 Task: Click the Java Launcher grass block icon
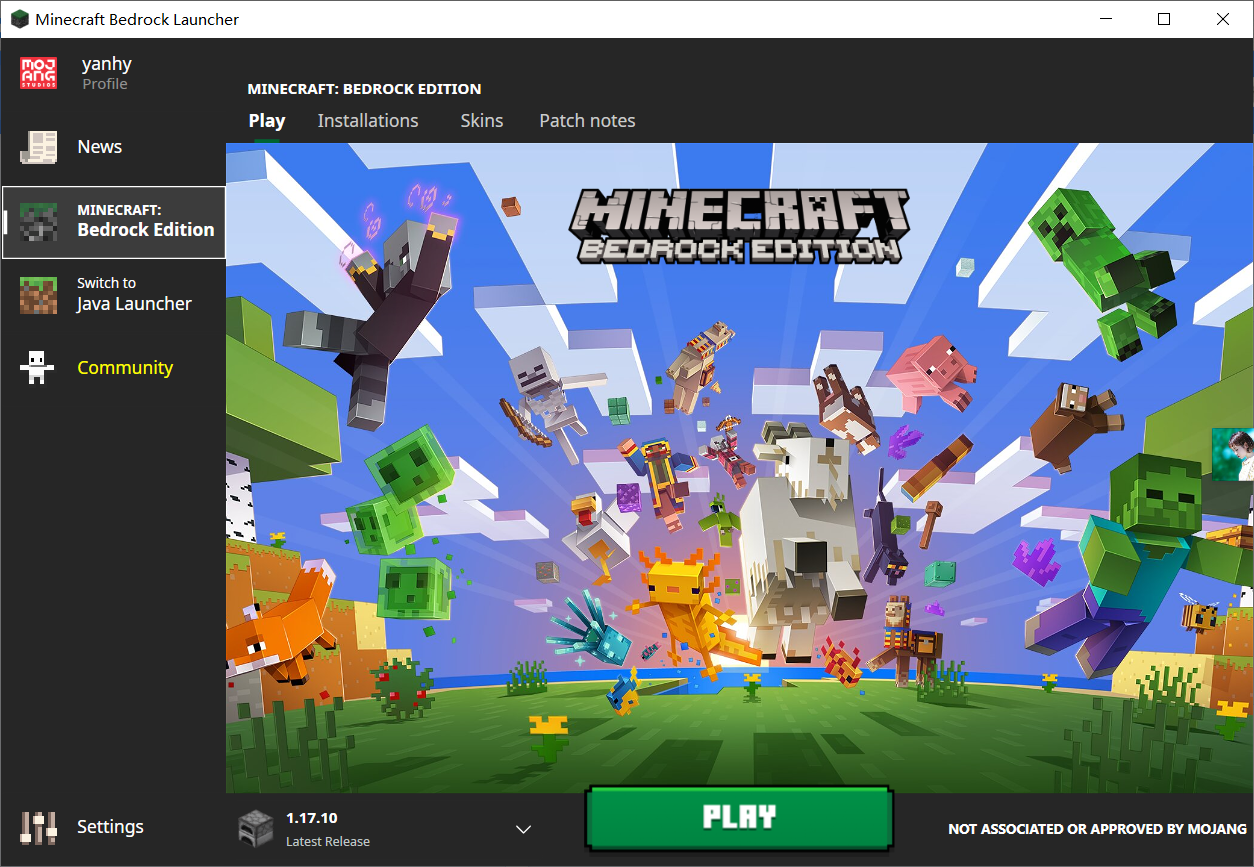(x=39, y=295)
